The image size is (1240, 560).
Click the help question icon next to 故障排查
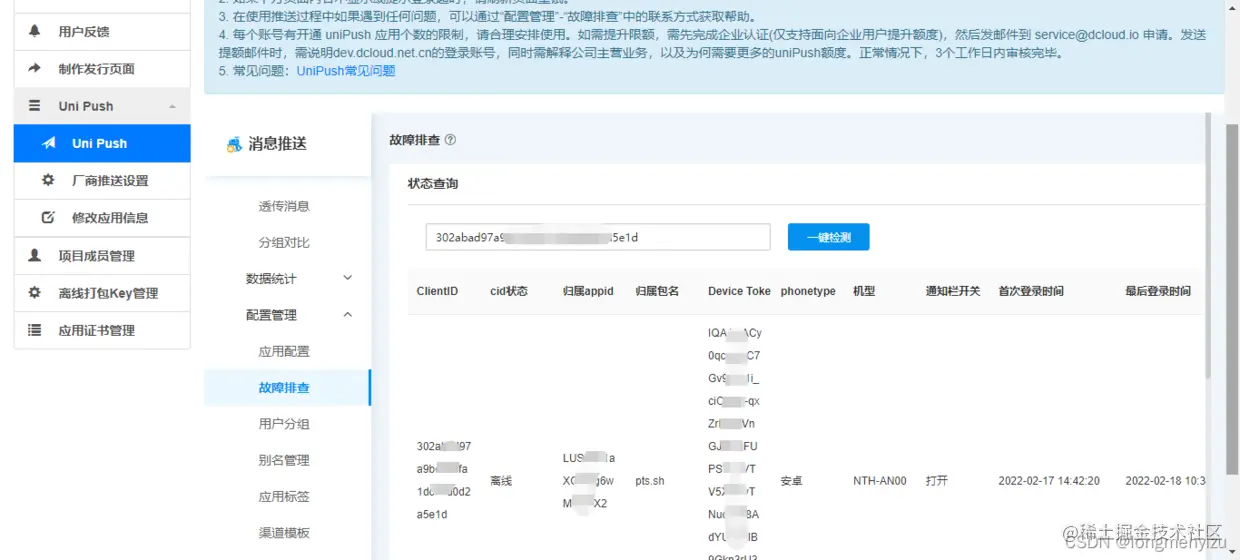[x=450, y=140]
